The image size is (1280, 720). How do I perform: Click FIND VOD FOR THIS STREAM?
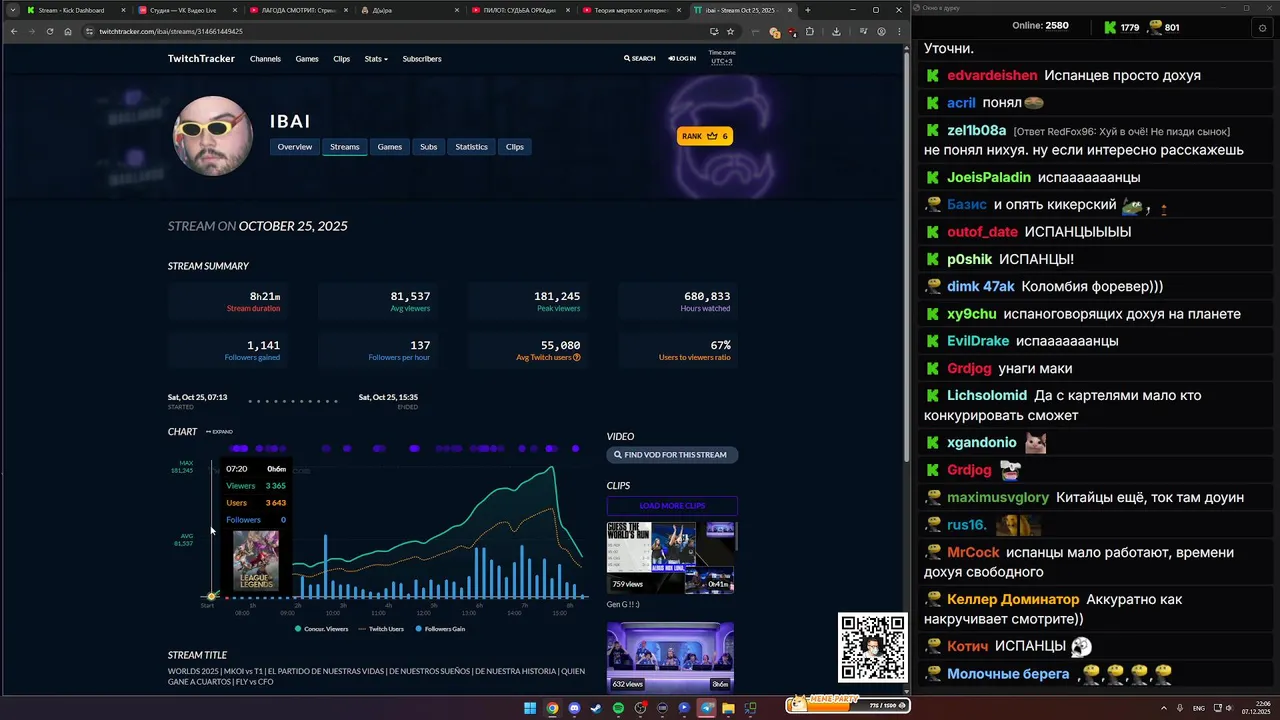point(672,455)
